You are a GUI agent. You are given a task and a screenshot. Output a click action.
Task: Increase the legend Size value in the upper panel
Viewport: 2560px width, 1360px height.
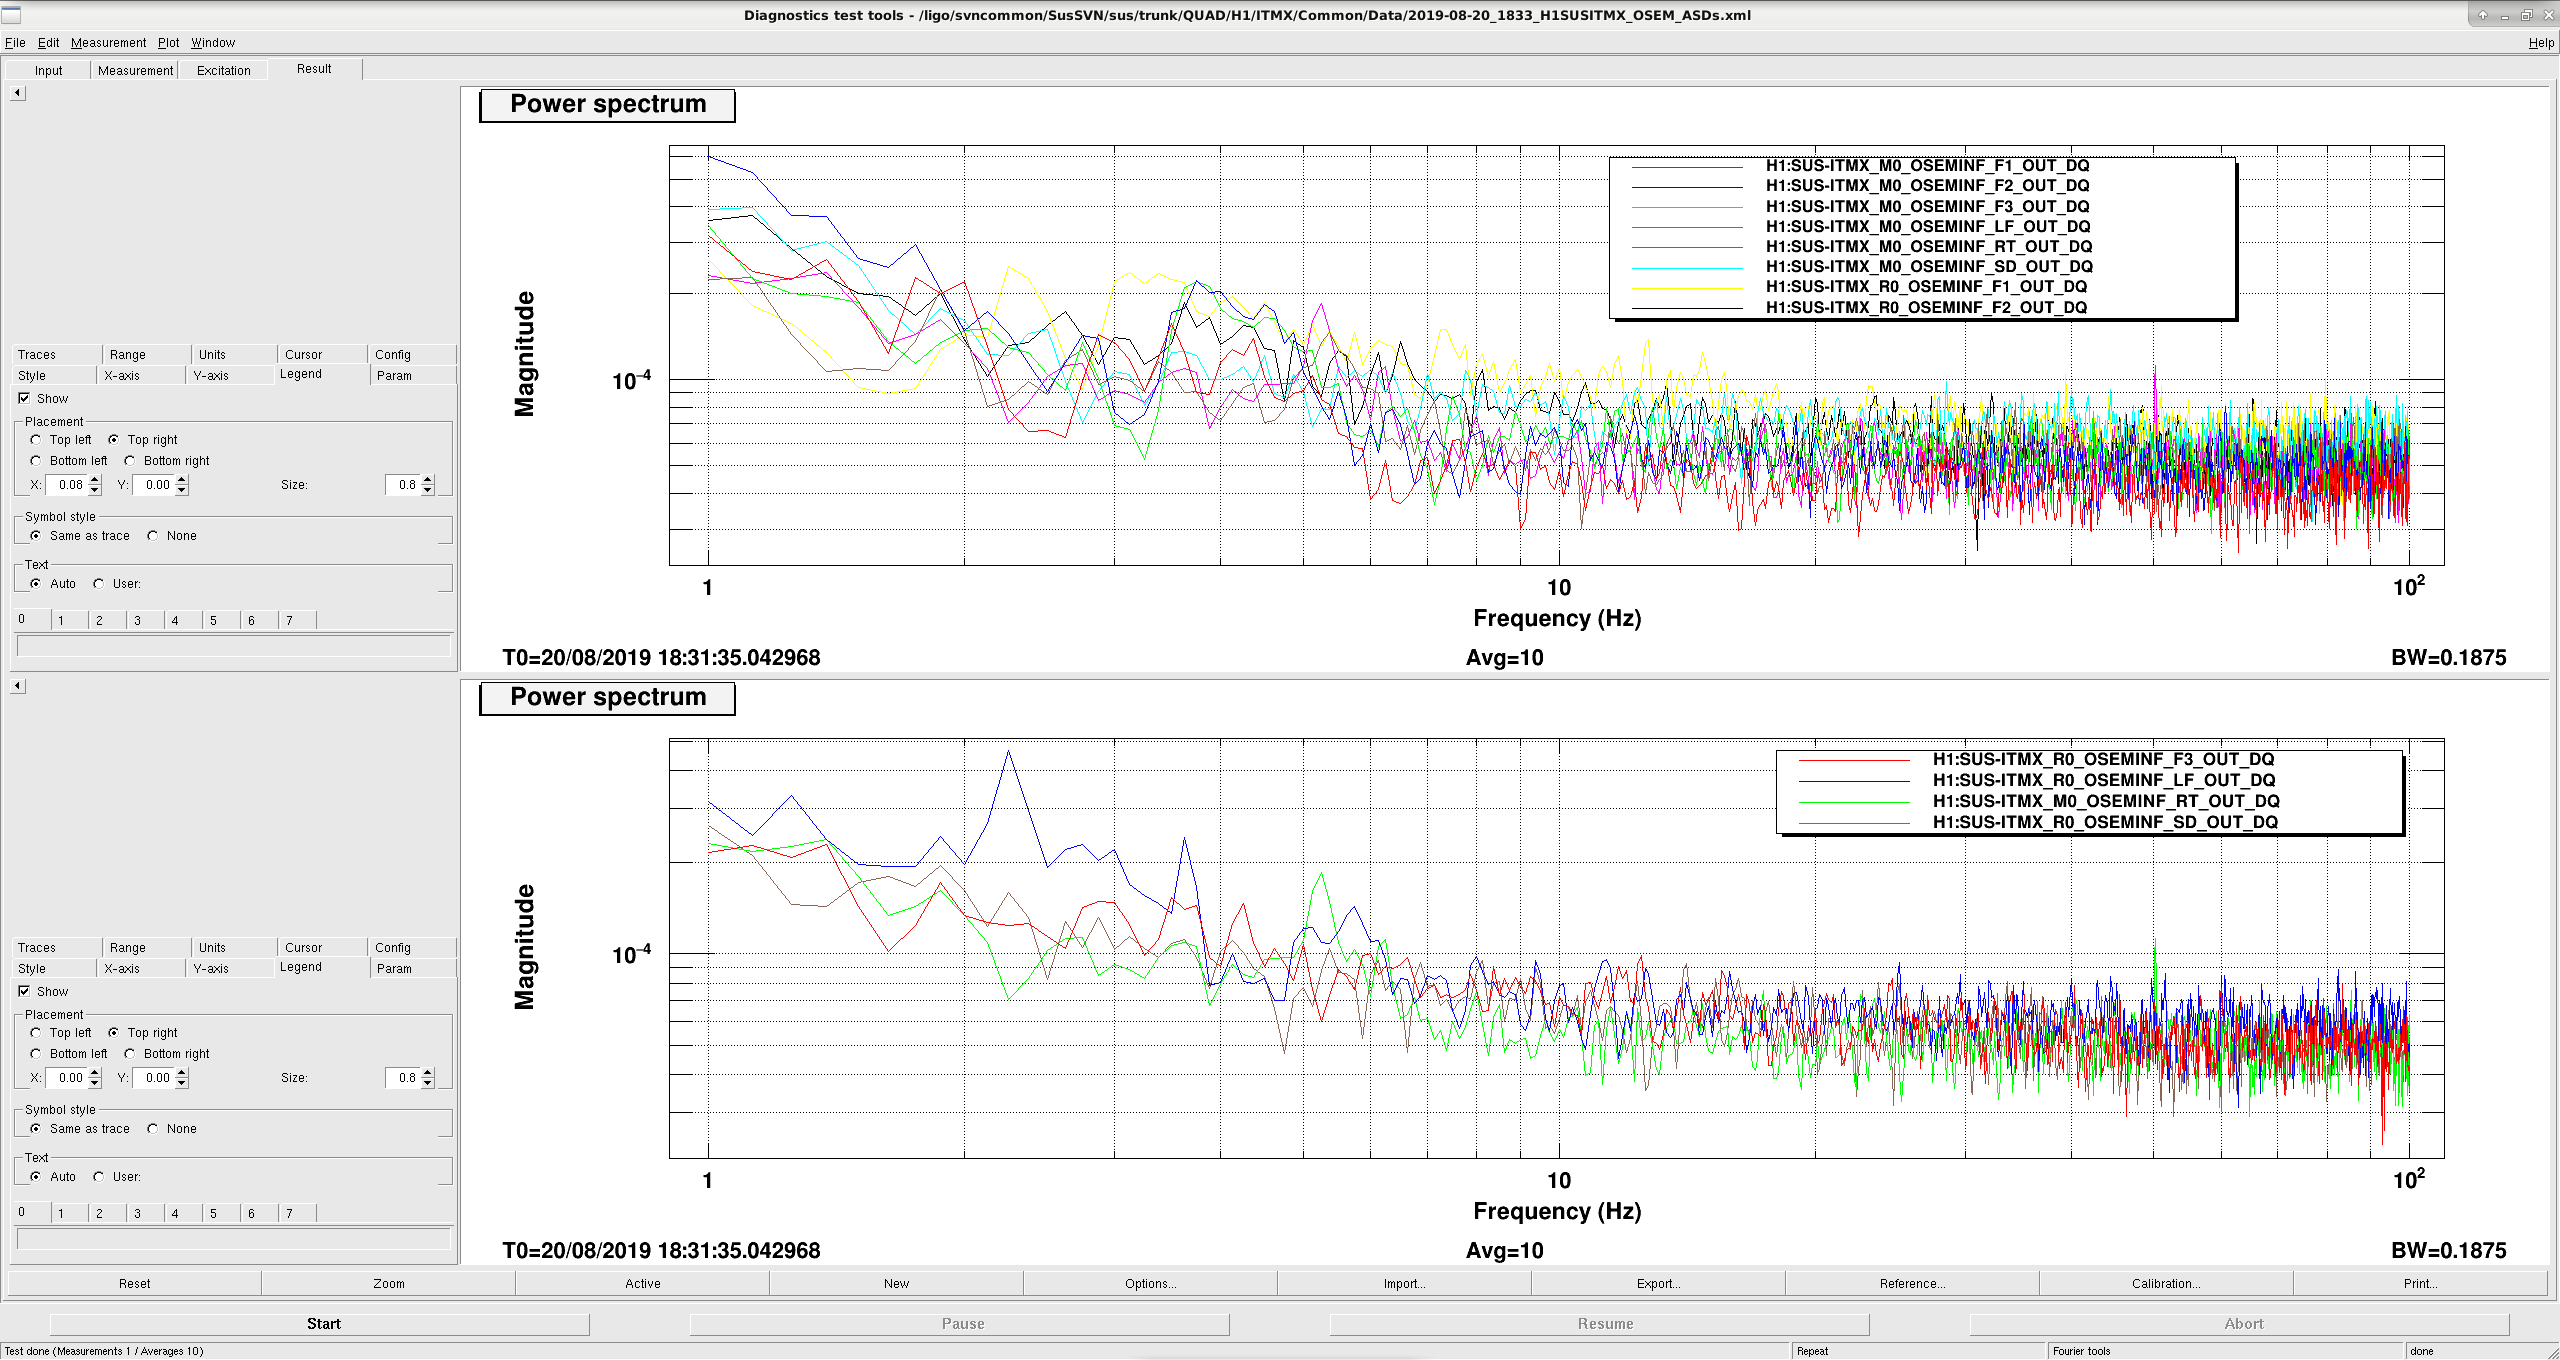[428, 480]
